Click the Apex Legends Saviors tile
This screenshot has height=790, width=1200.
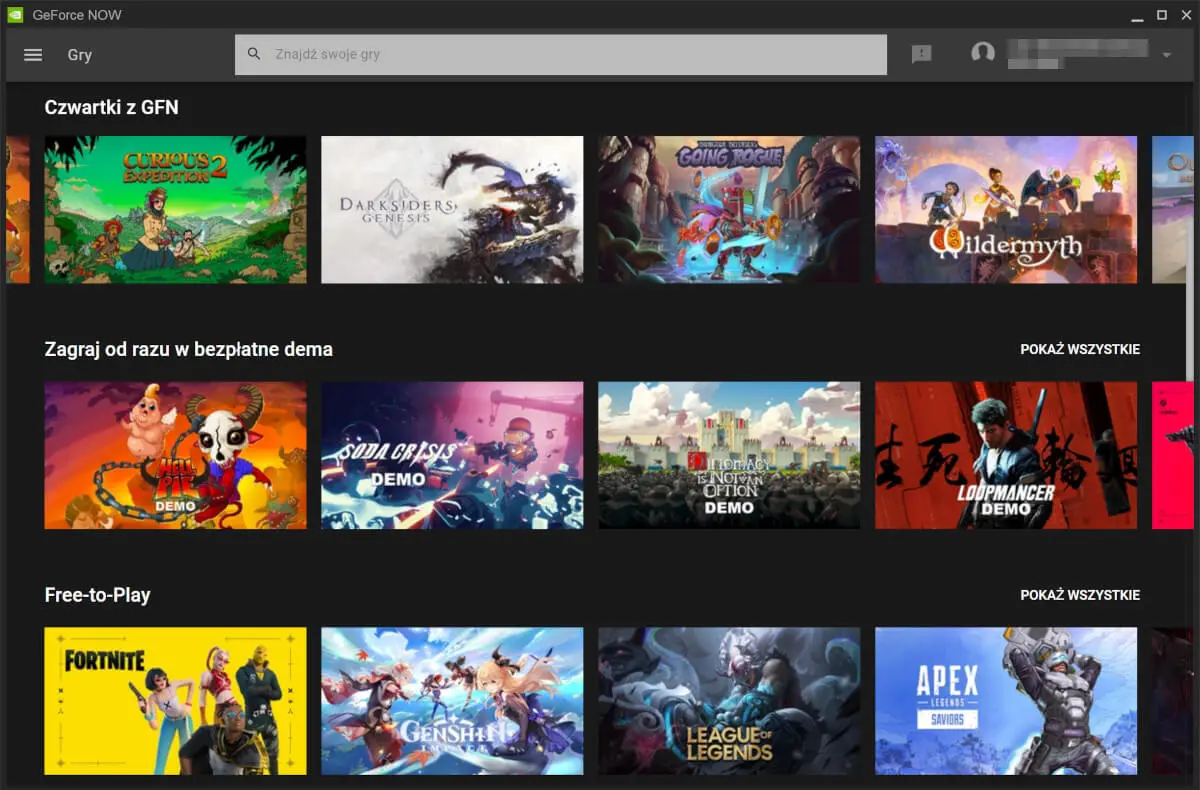[x=1006, y=701]
